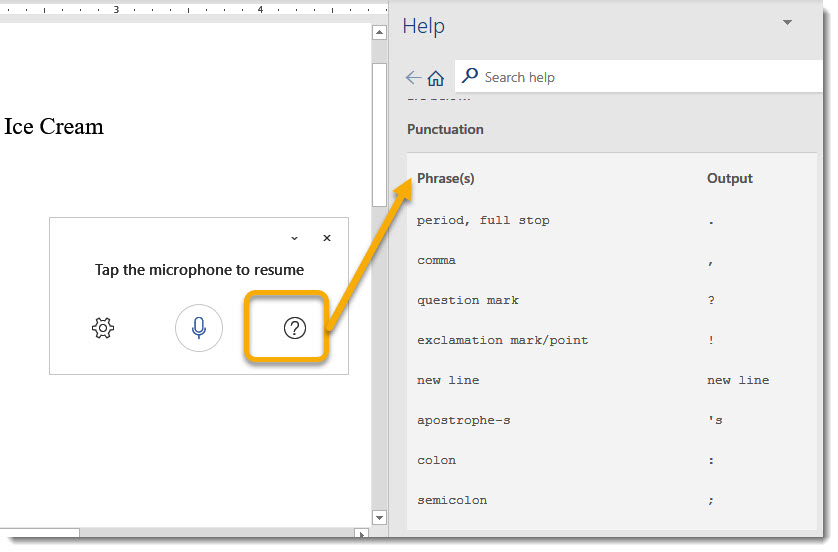The image size is (838, 552).
Task: Open Help pane options dropdown arrow
Action: click(787, 22)
